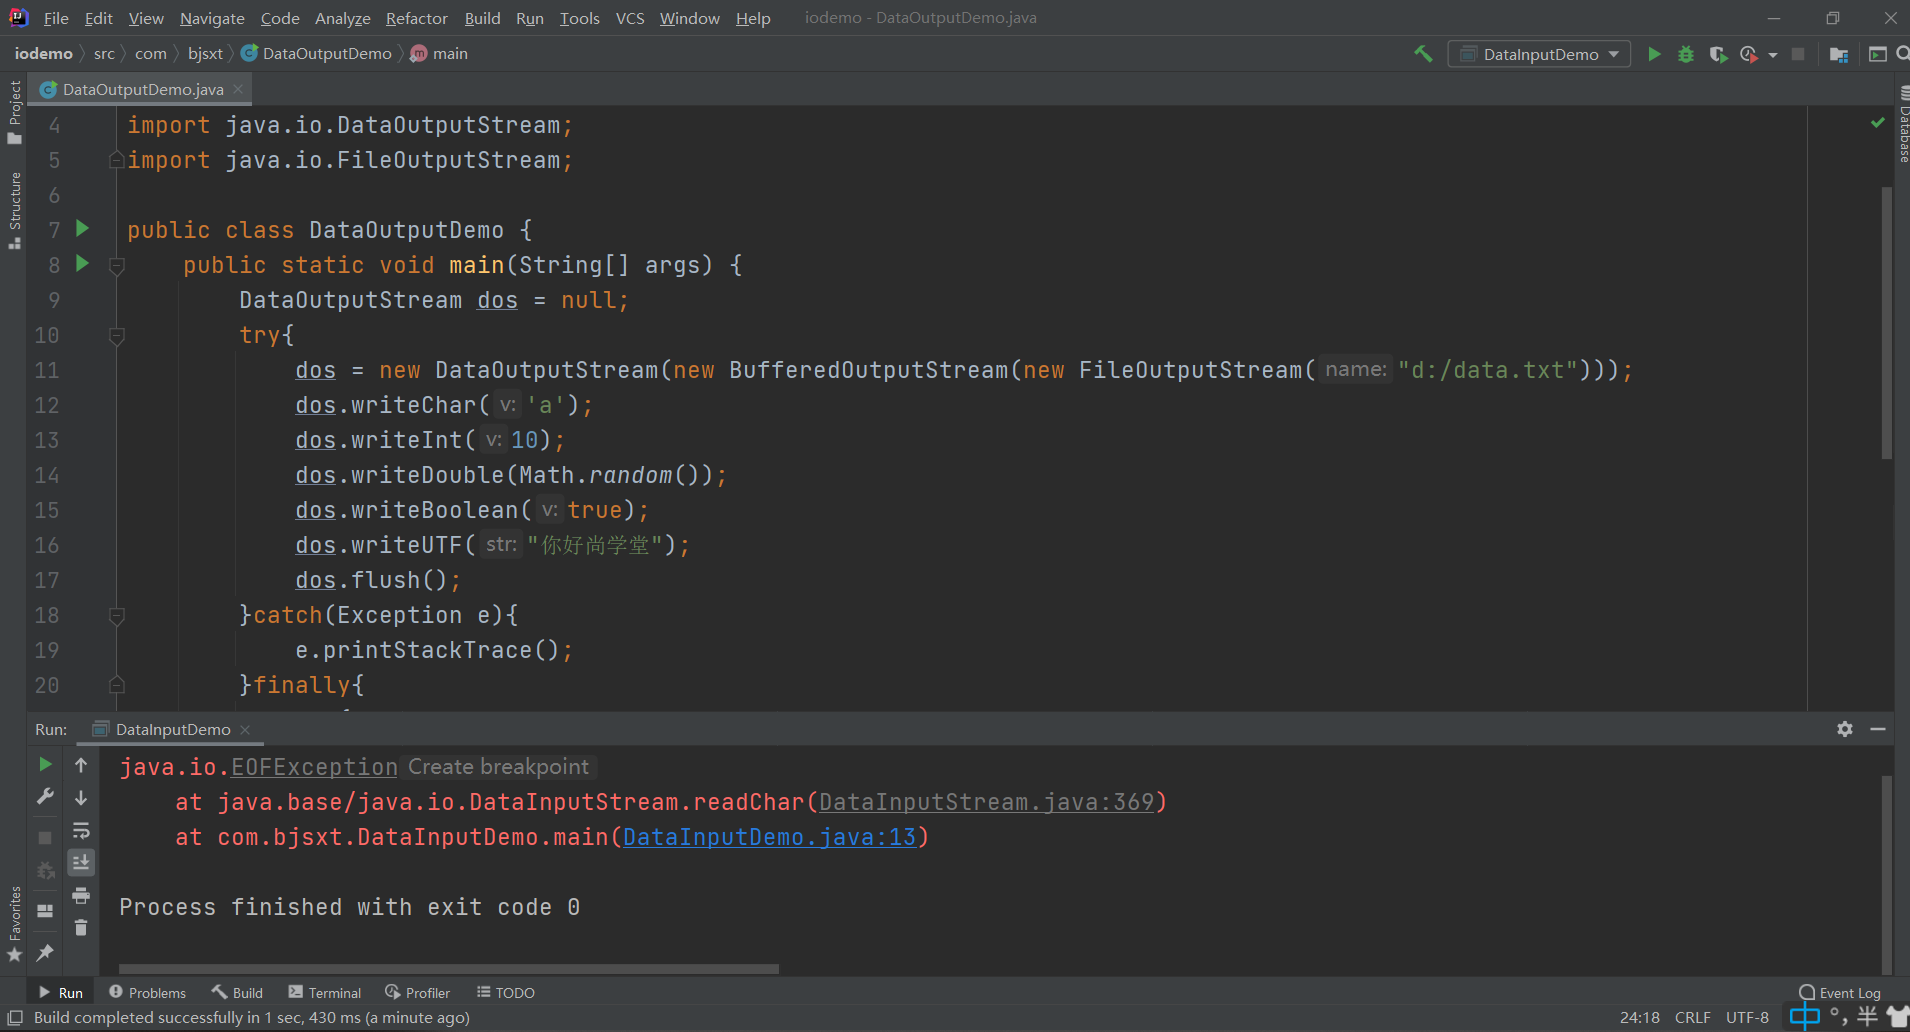Click the Search Everywhere magnifier icon
This screenshot has width=1910, height=1032.
(1903, 54)
